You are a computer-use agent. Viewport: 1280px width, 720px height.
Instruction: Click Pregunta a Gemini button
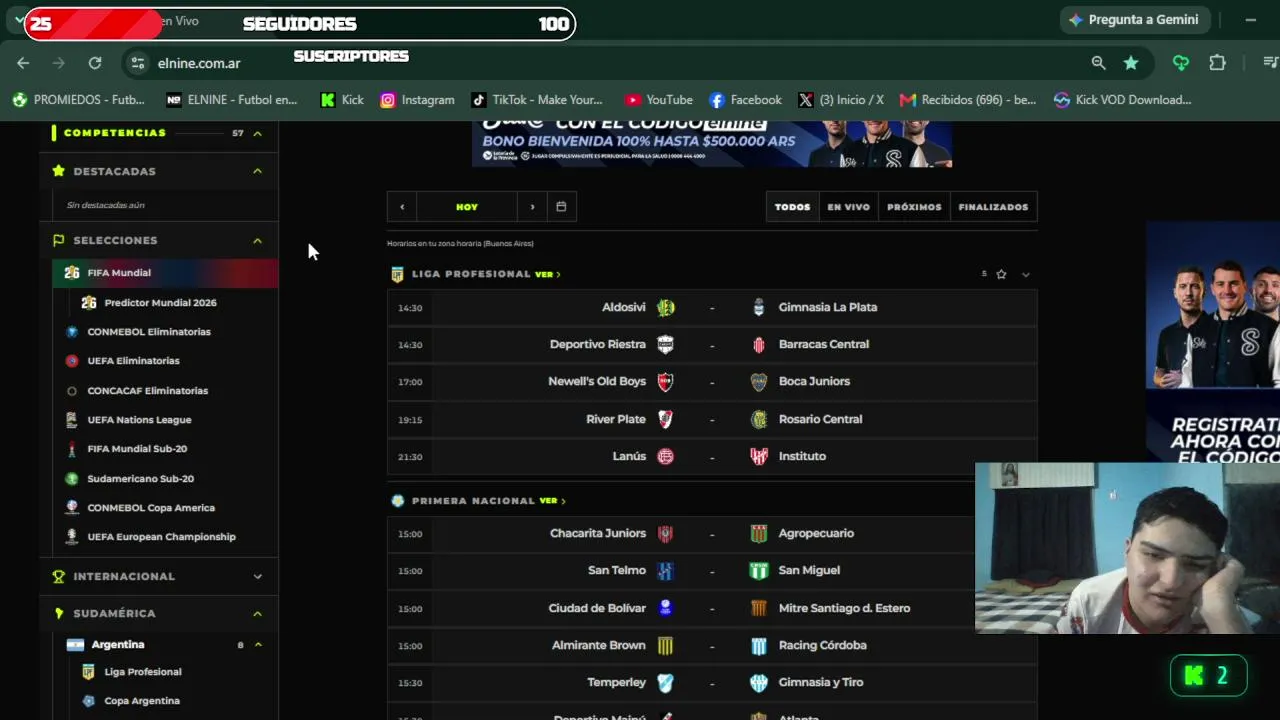pyautogui.click(x=1135, y=20)
